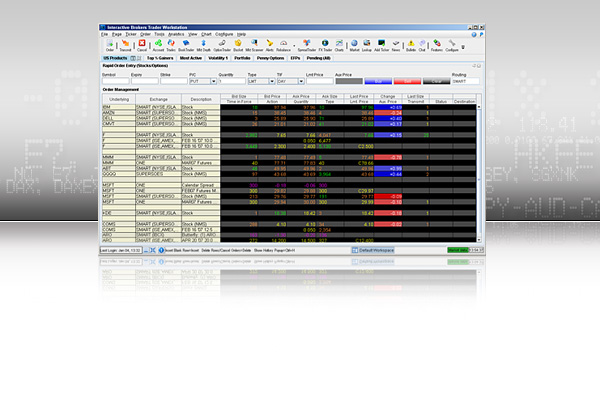
Task: Click the black Clear button
Action: [x=436, y=81]
